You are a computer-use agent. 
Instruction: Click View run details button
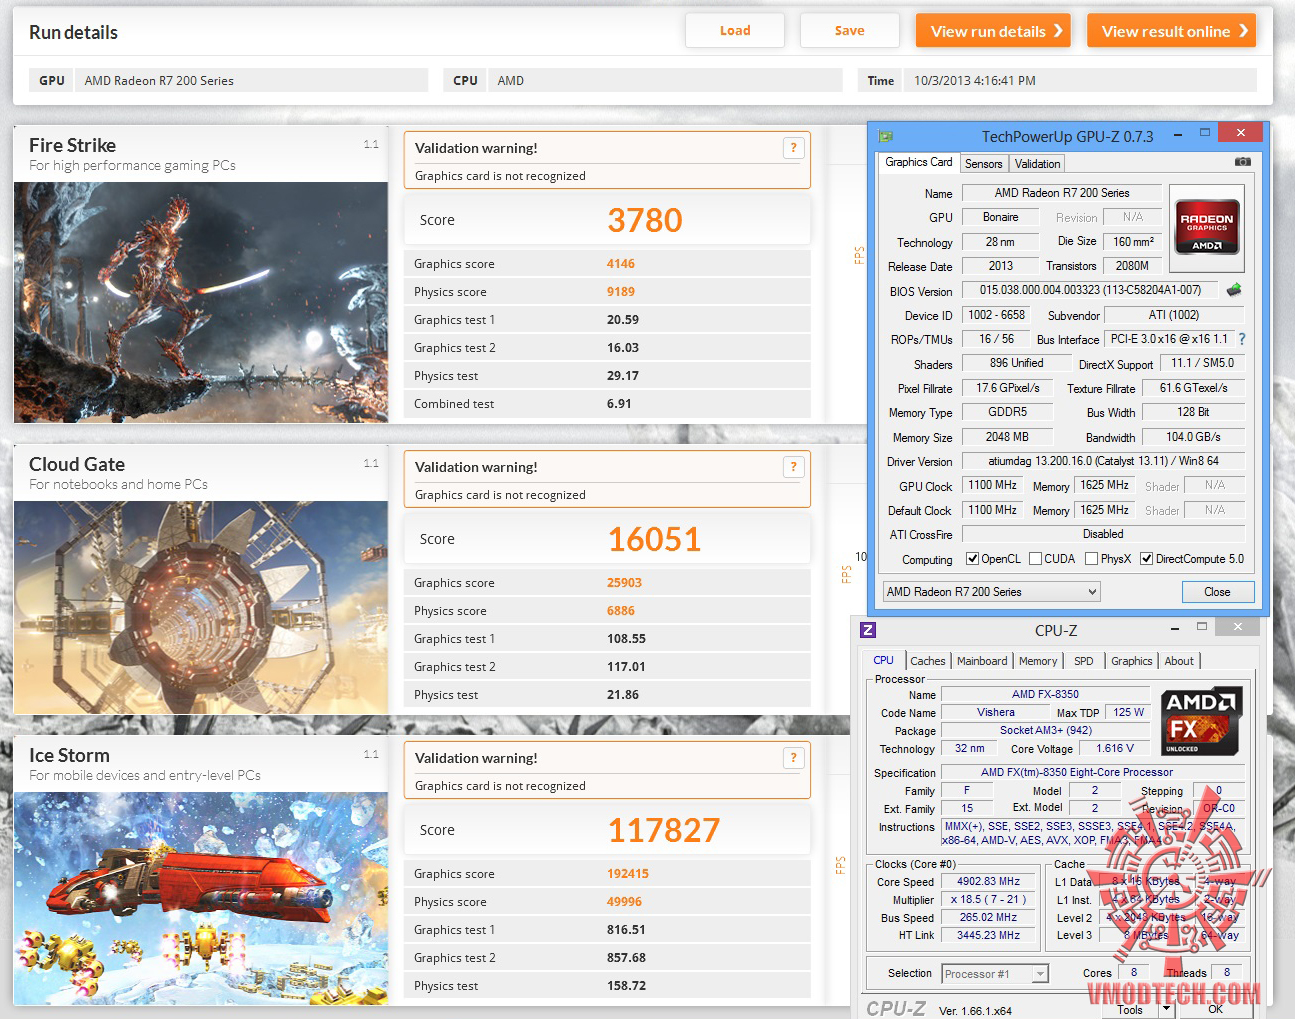[993, 31]
